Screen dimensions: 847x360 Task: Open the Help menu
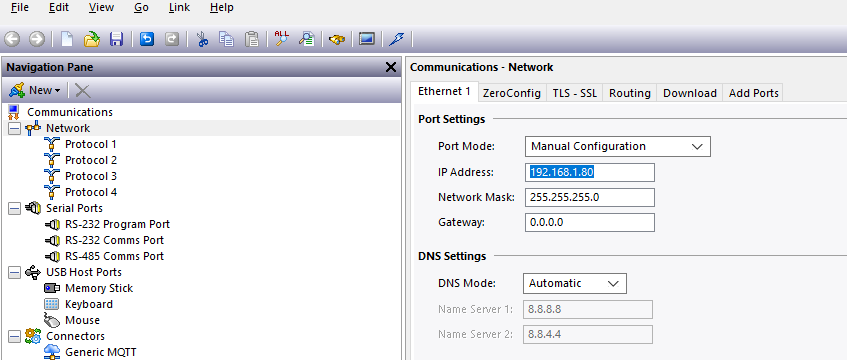[221, 8]
